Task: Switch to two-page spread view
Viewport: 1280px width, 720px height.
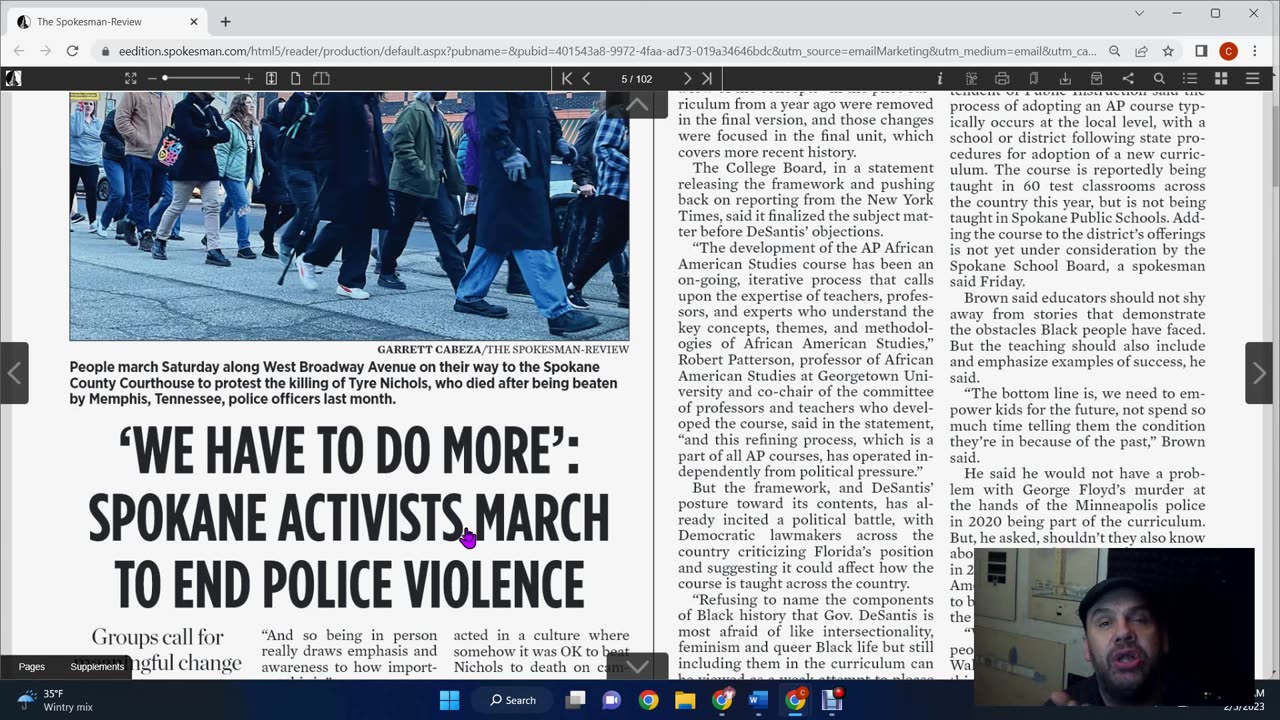Action: (321, 78)
